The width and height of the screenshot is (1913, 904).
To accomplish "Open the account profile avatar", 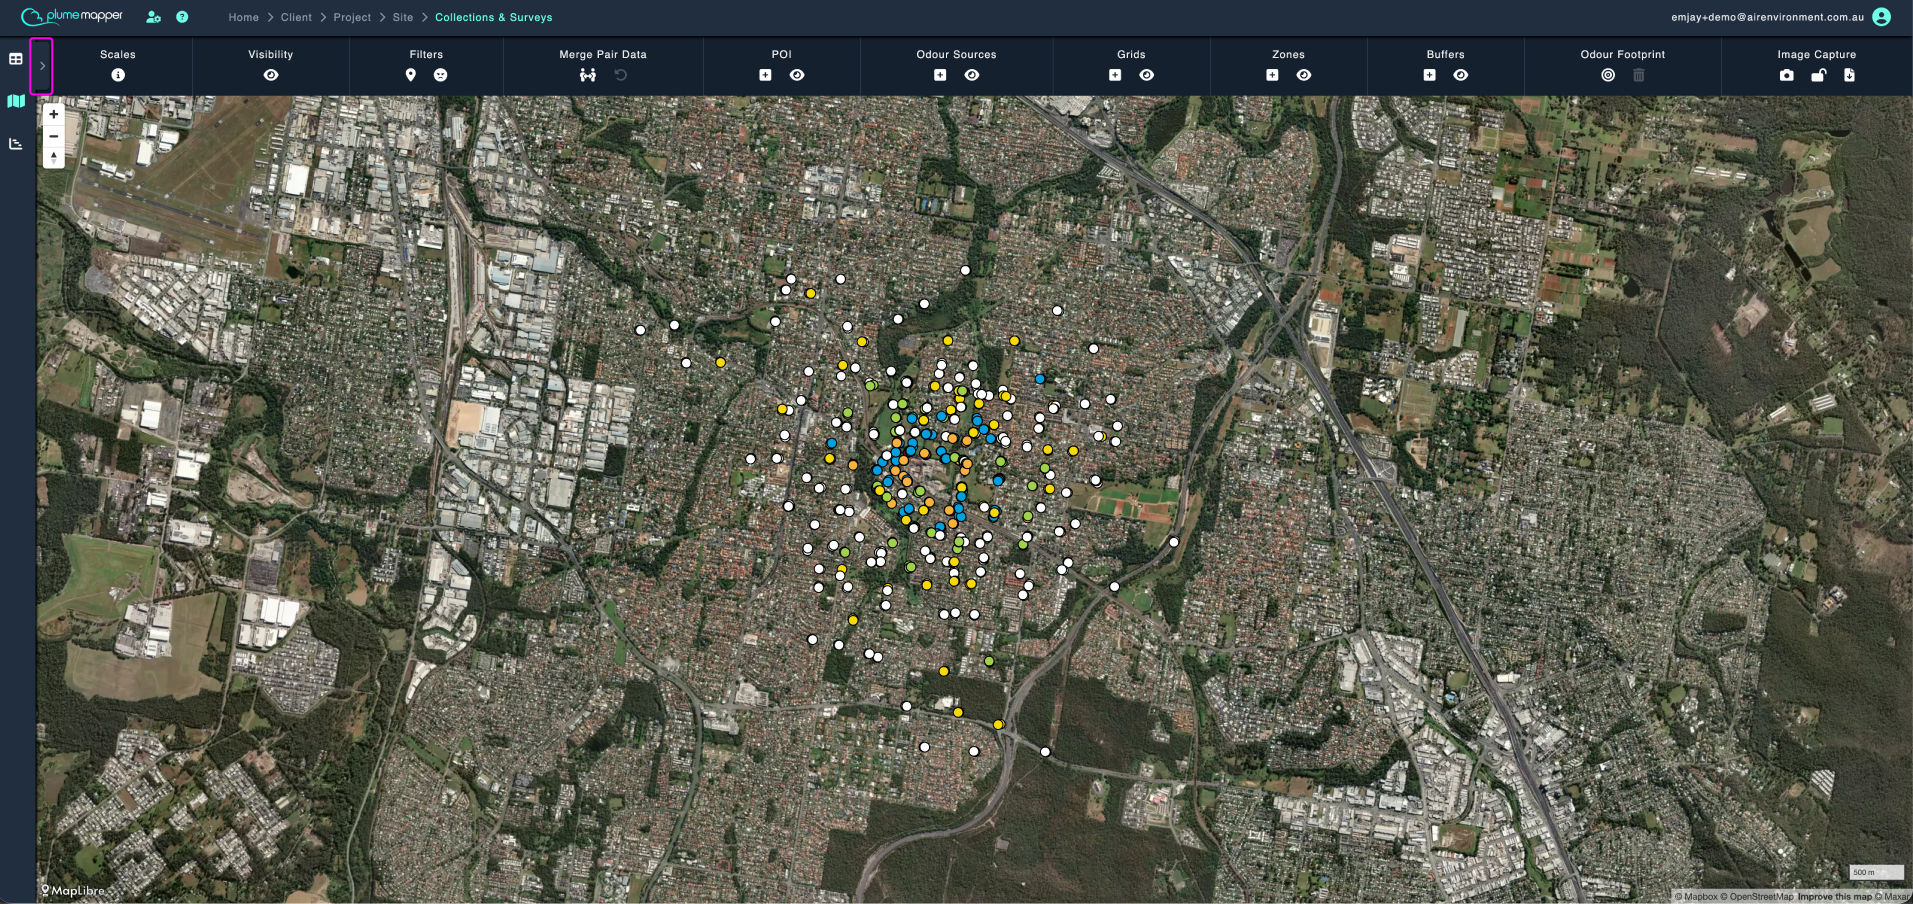I will [1881, 17].
